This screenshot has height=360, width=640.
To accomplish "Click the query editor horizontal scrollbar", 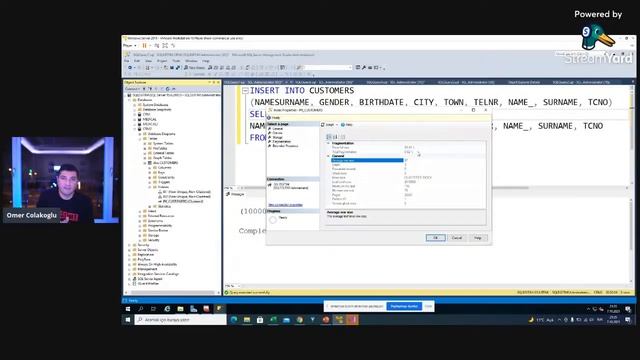I will pyautogui.click(x=435, y=188).
